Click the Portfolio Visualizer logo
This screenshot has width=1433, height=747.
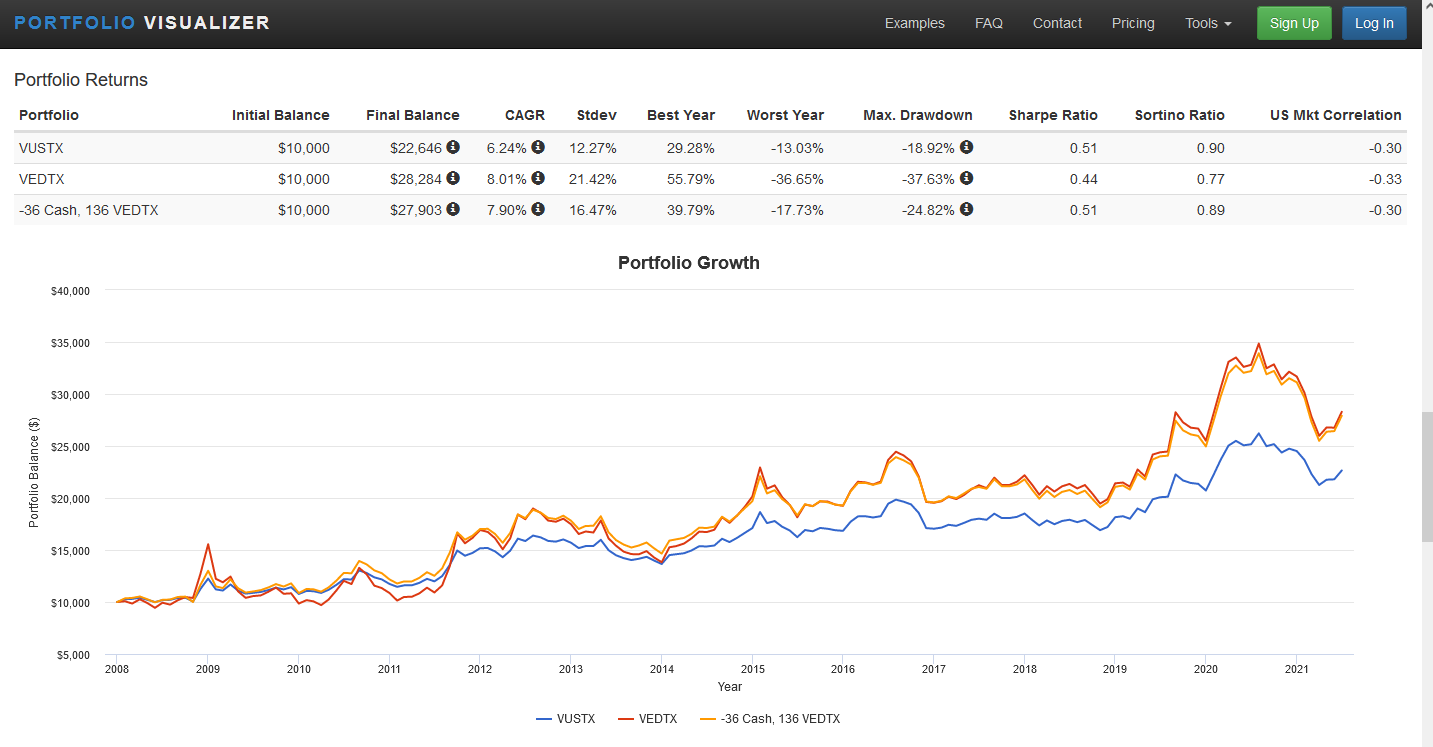tap(142, 22)
